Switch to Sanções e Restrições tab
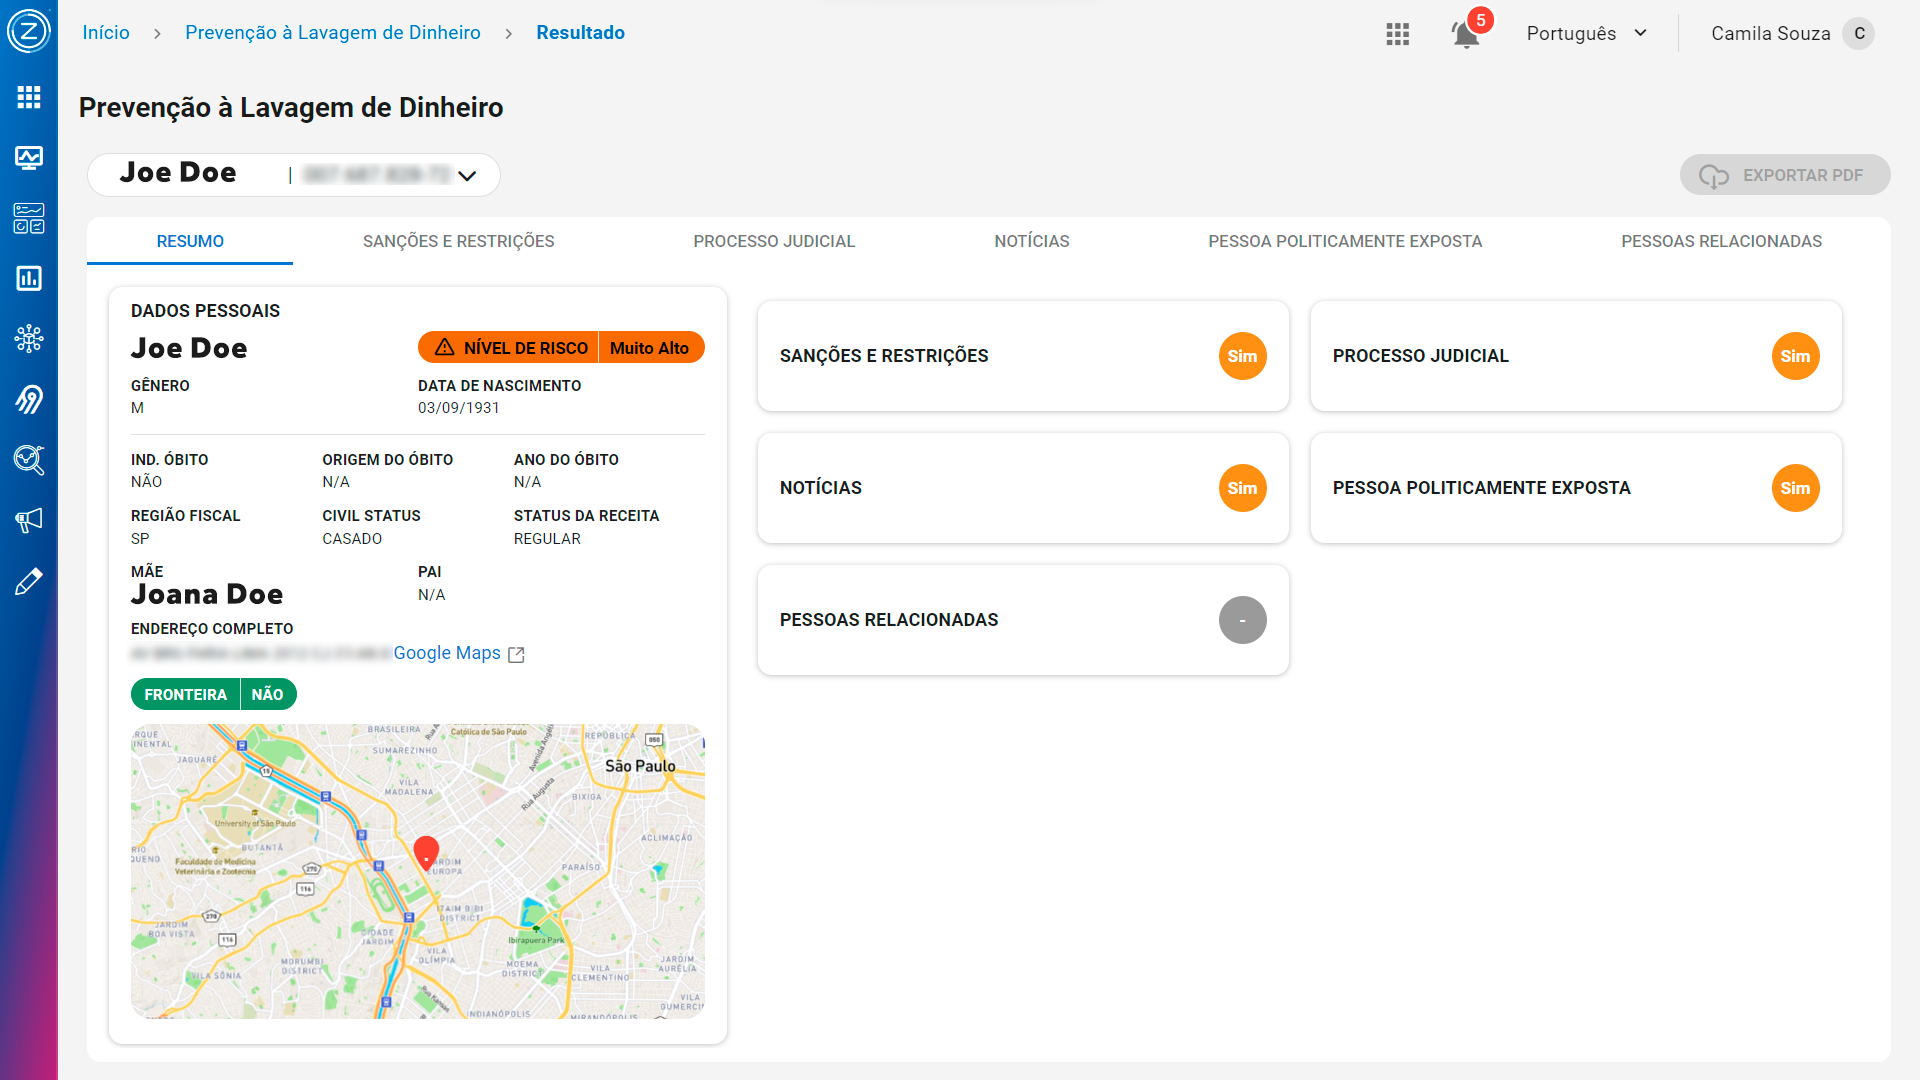Screen dimensions: 1920x1080 tap(458, 241)
